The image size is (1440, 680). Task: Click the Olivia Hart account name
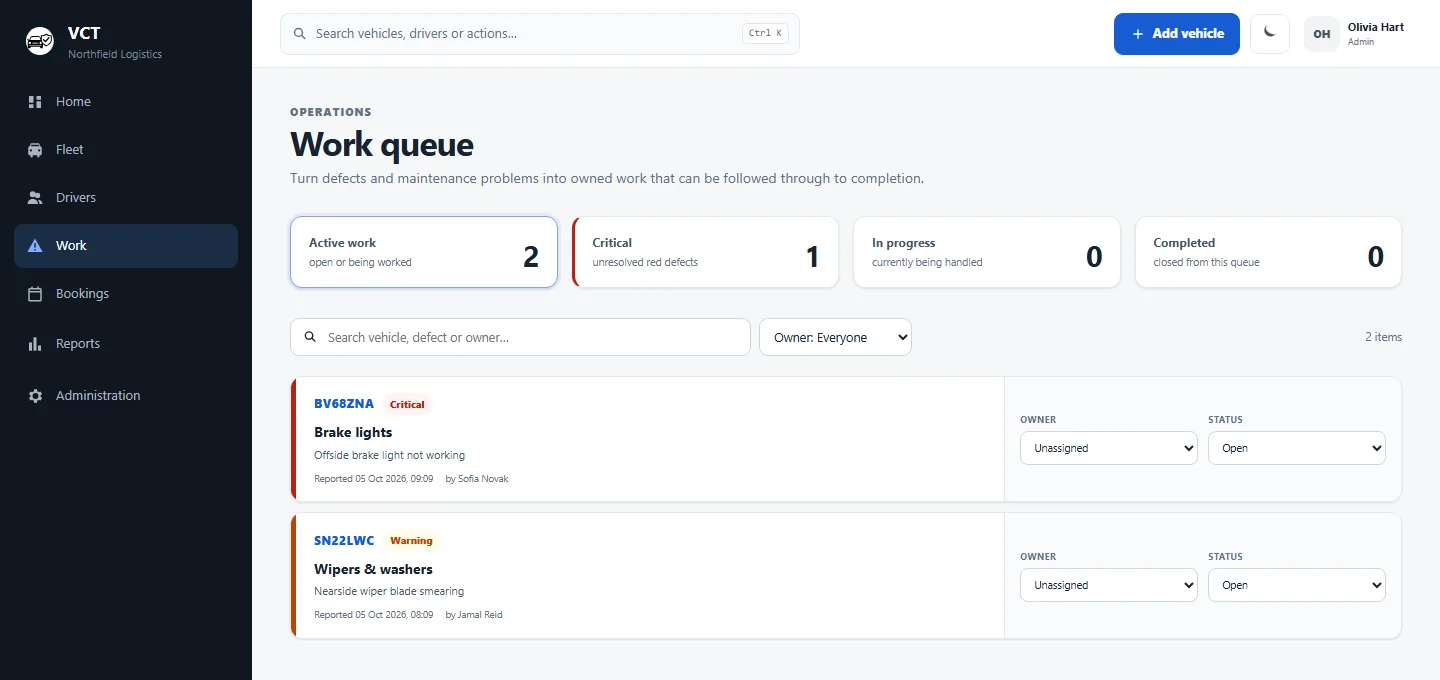tap(1376, 28)
